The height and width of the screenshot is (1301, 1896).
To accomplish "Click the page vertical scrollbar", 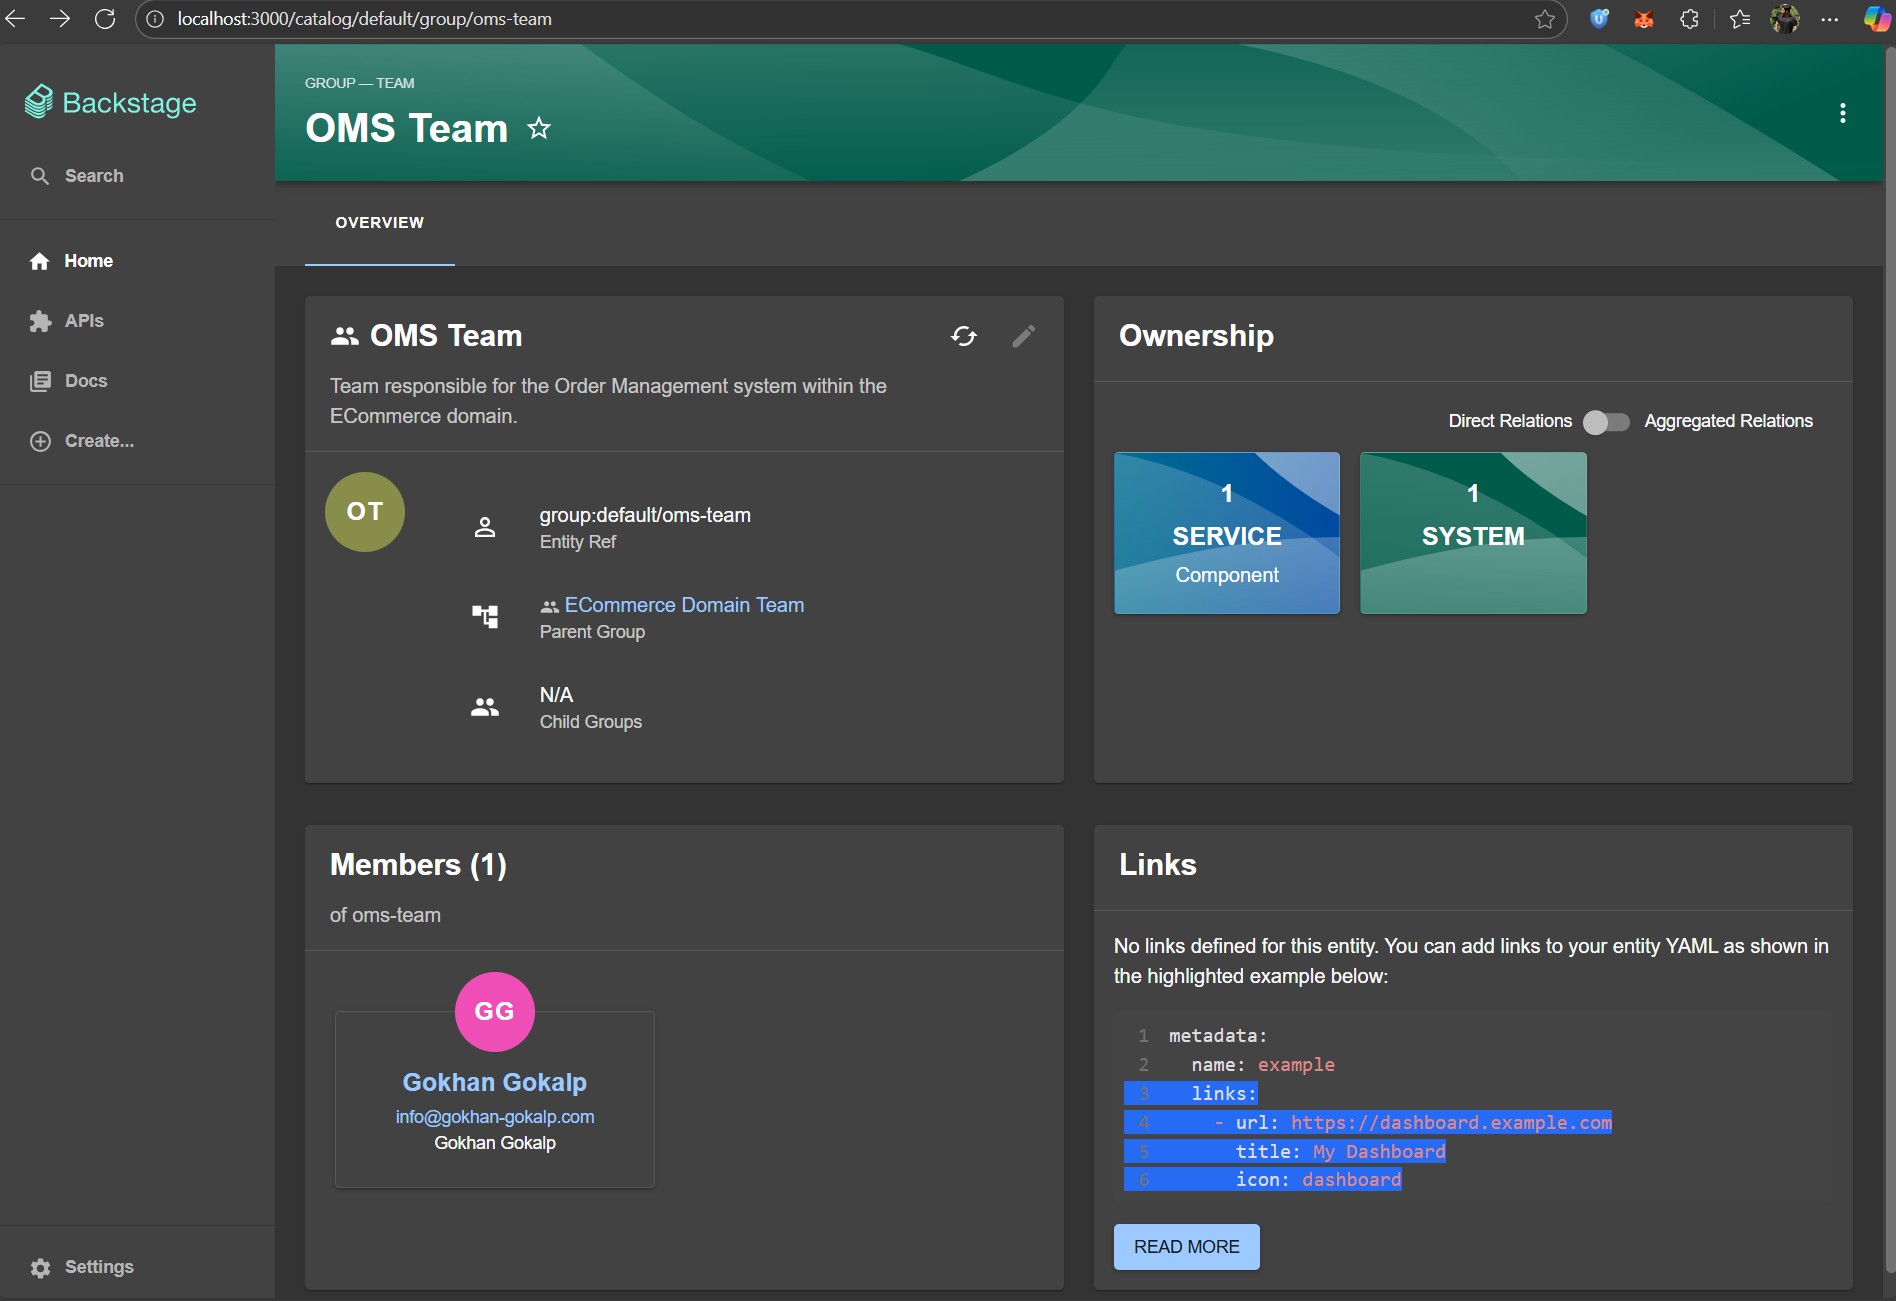I will pyautogui.click(x=1889, y=660).
